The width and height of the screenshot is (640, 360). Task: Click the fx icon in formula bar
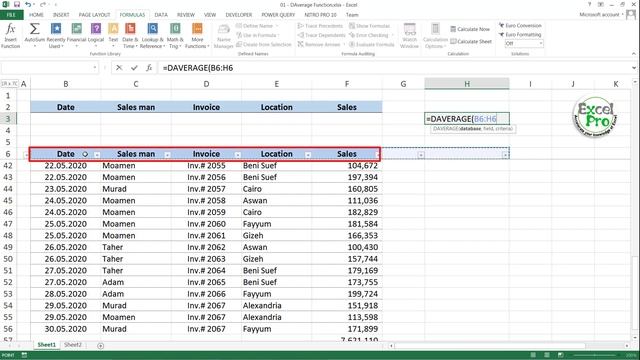click(x=149, y=68)
